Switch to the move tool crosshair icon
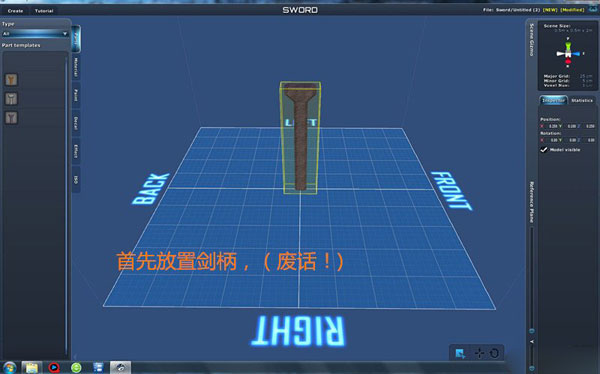 (x=479, y=353)
